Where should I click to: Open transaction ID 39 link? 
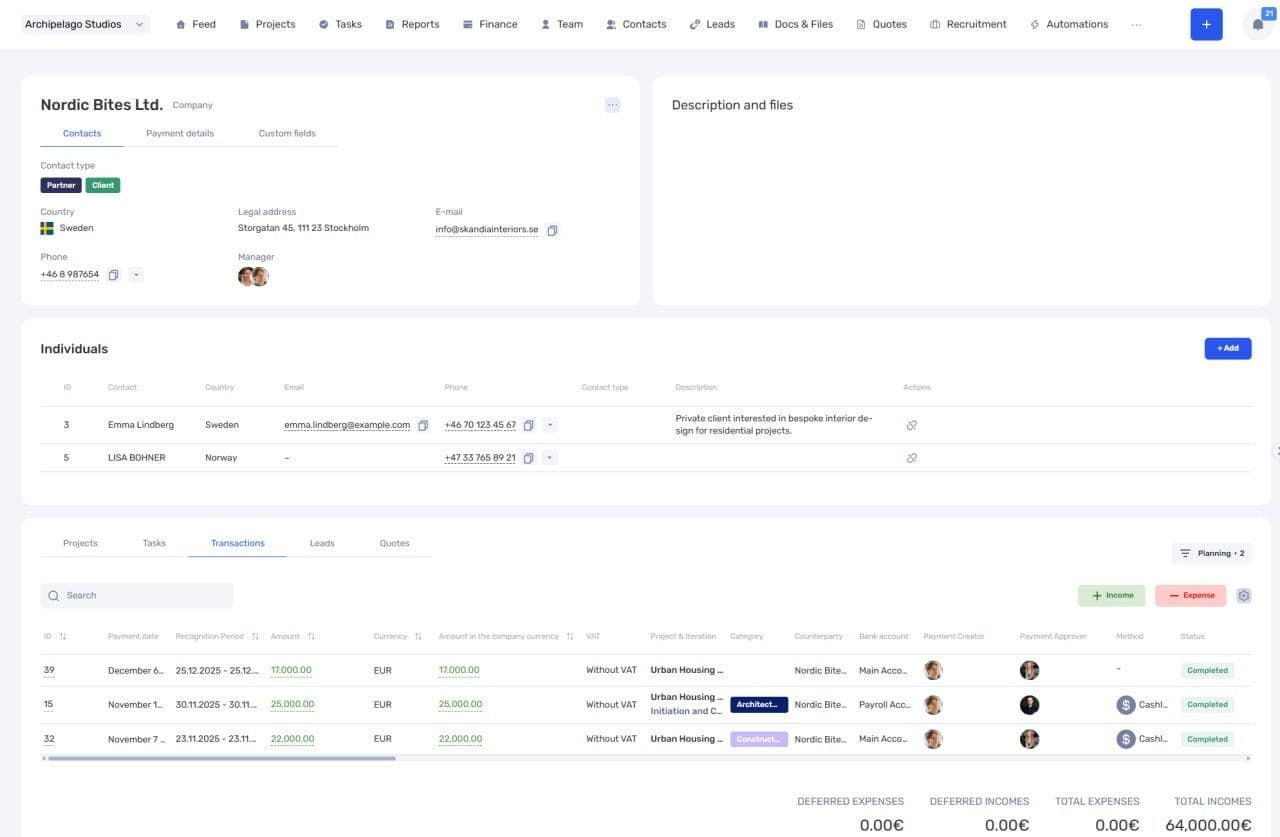(x=48, y=671)
